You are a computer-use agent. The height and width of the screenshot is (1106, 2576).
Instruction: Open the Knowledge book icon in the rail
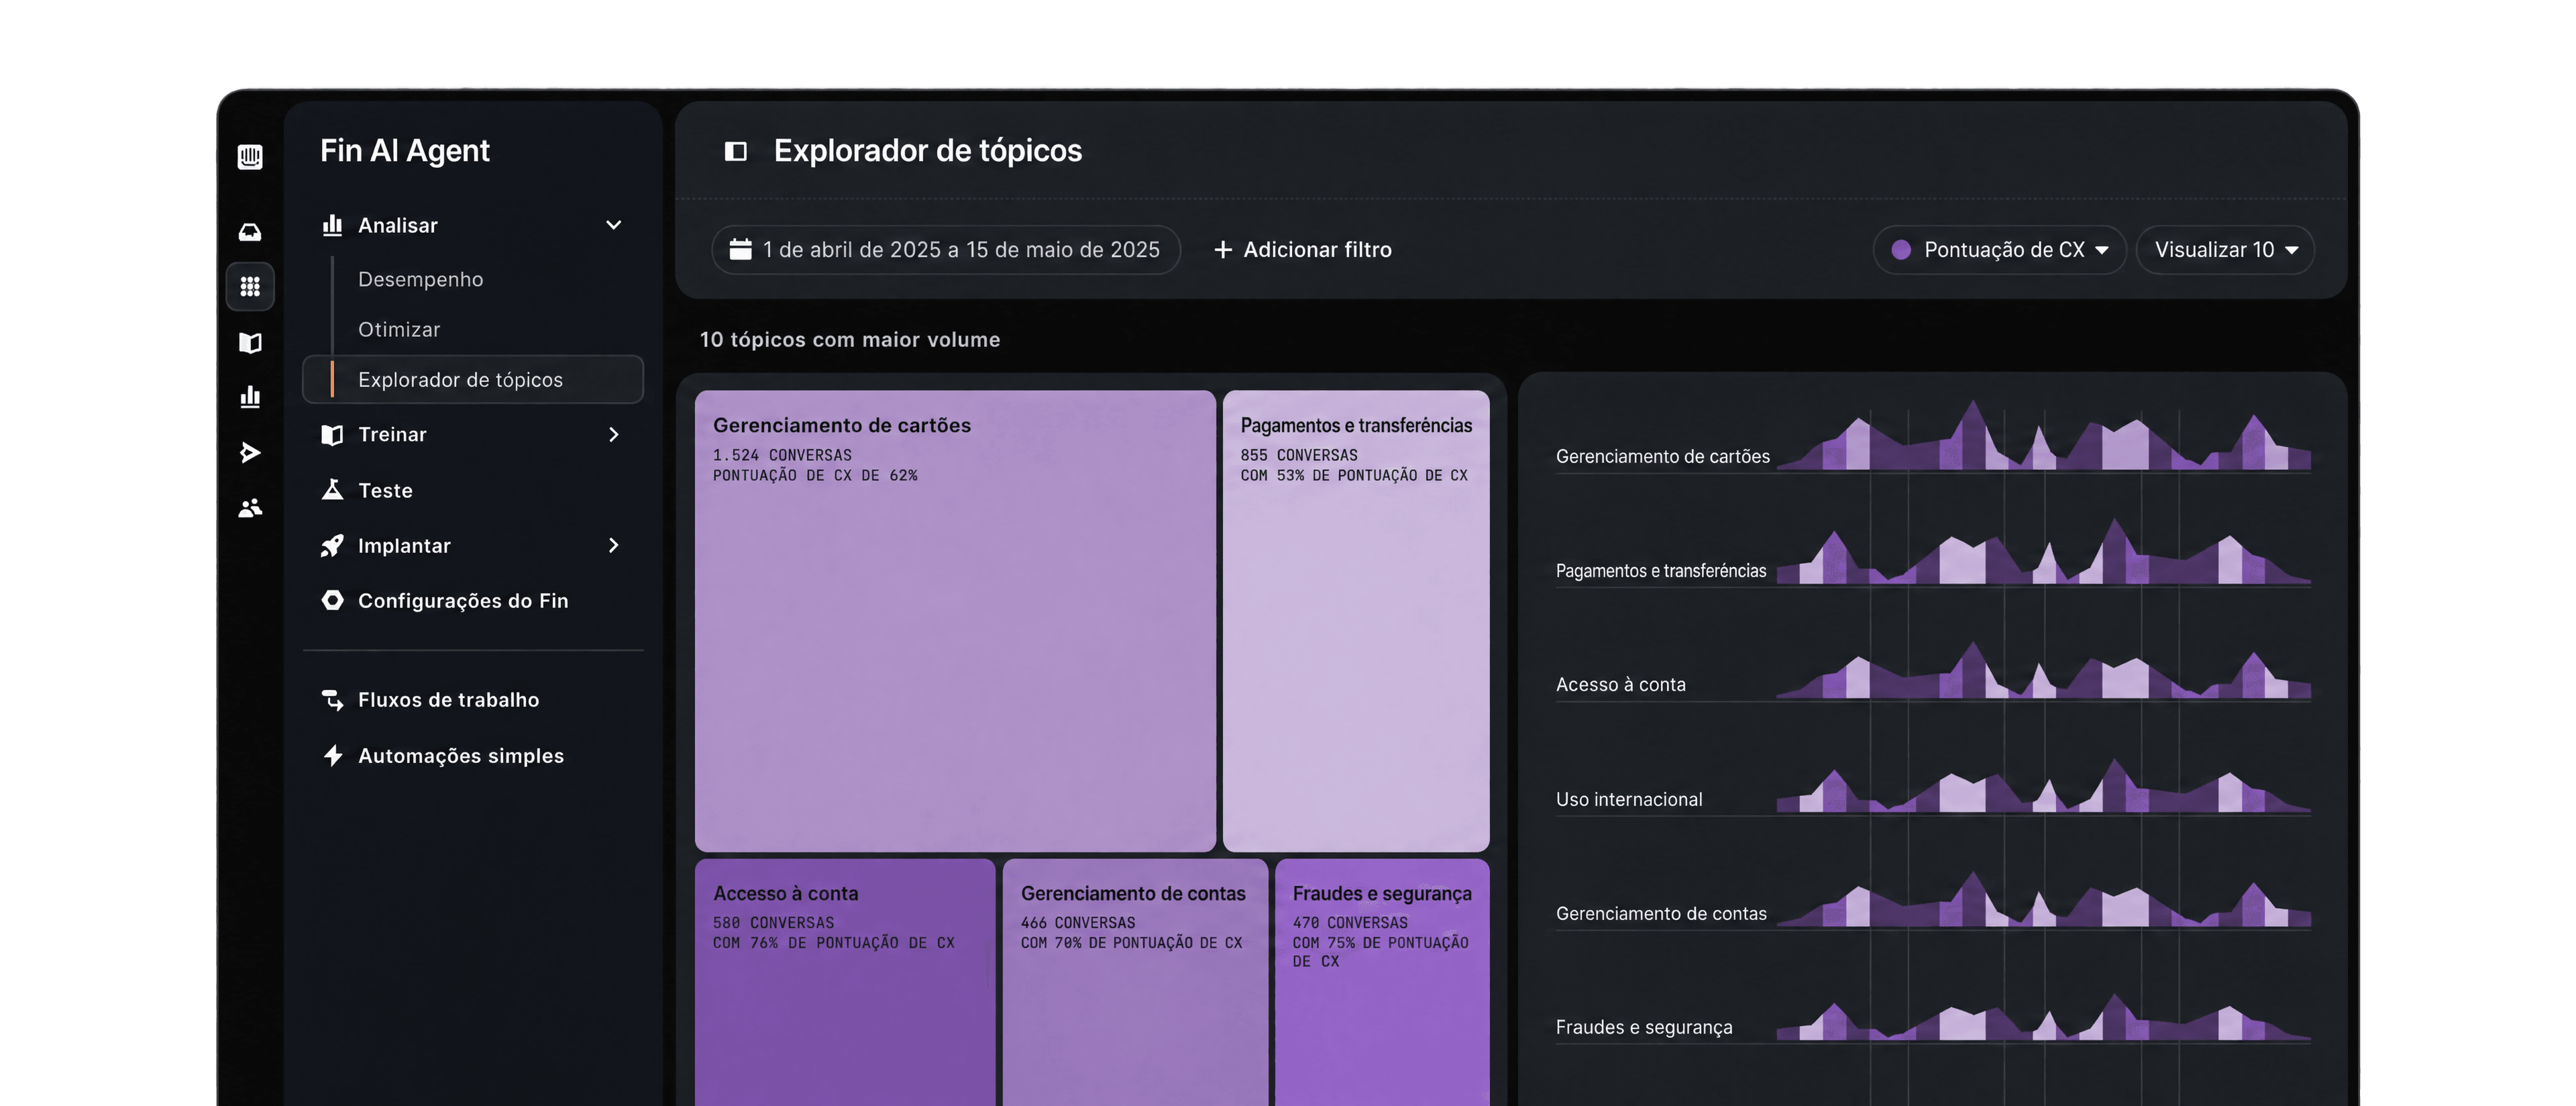[x=250, y=343]
